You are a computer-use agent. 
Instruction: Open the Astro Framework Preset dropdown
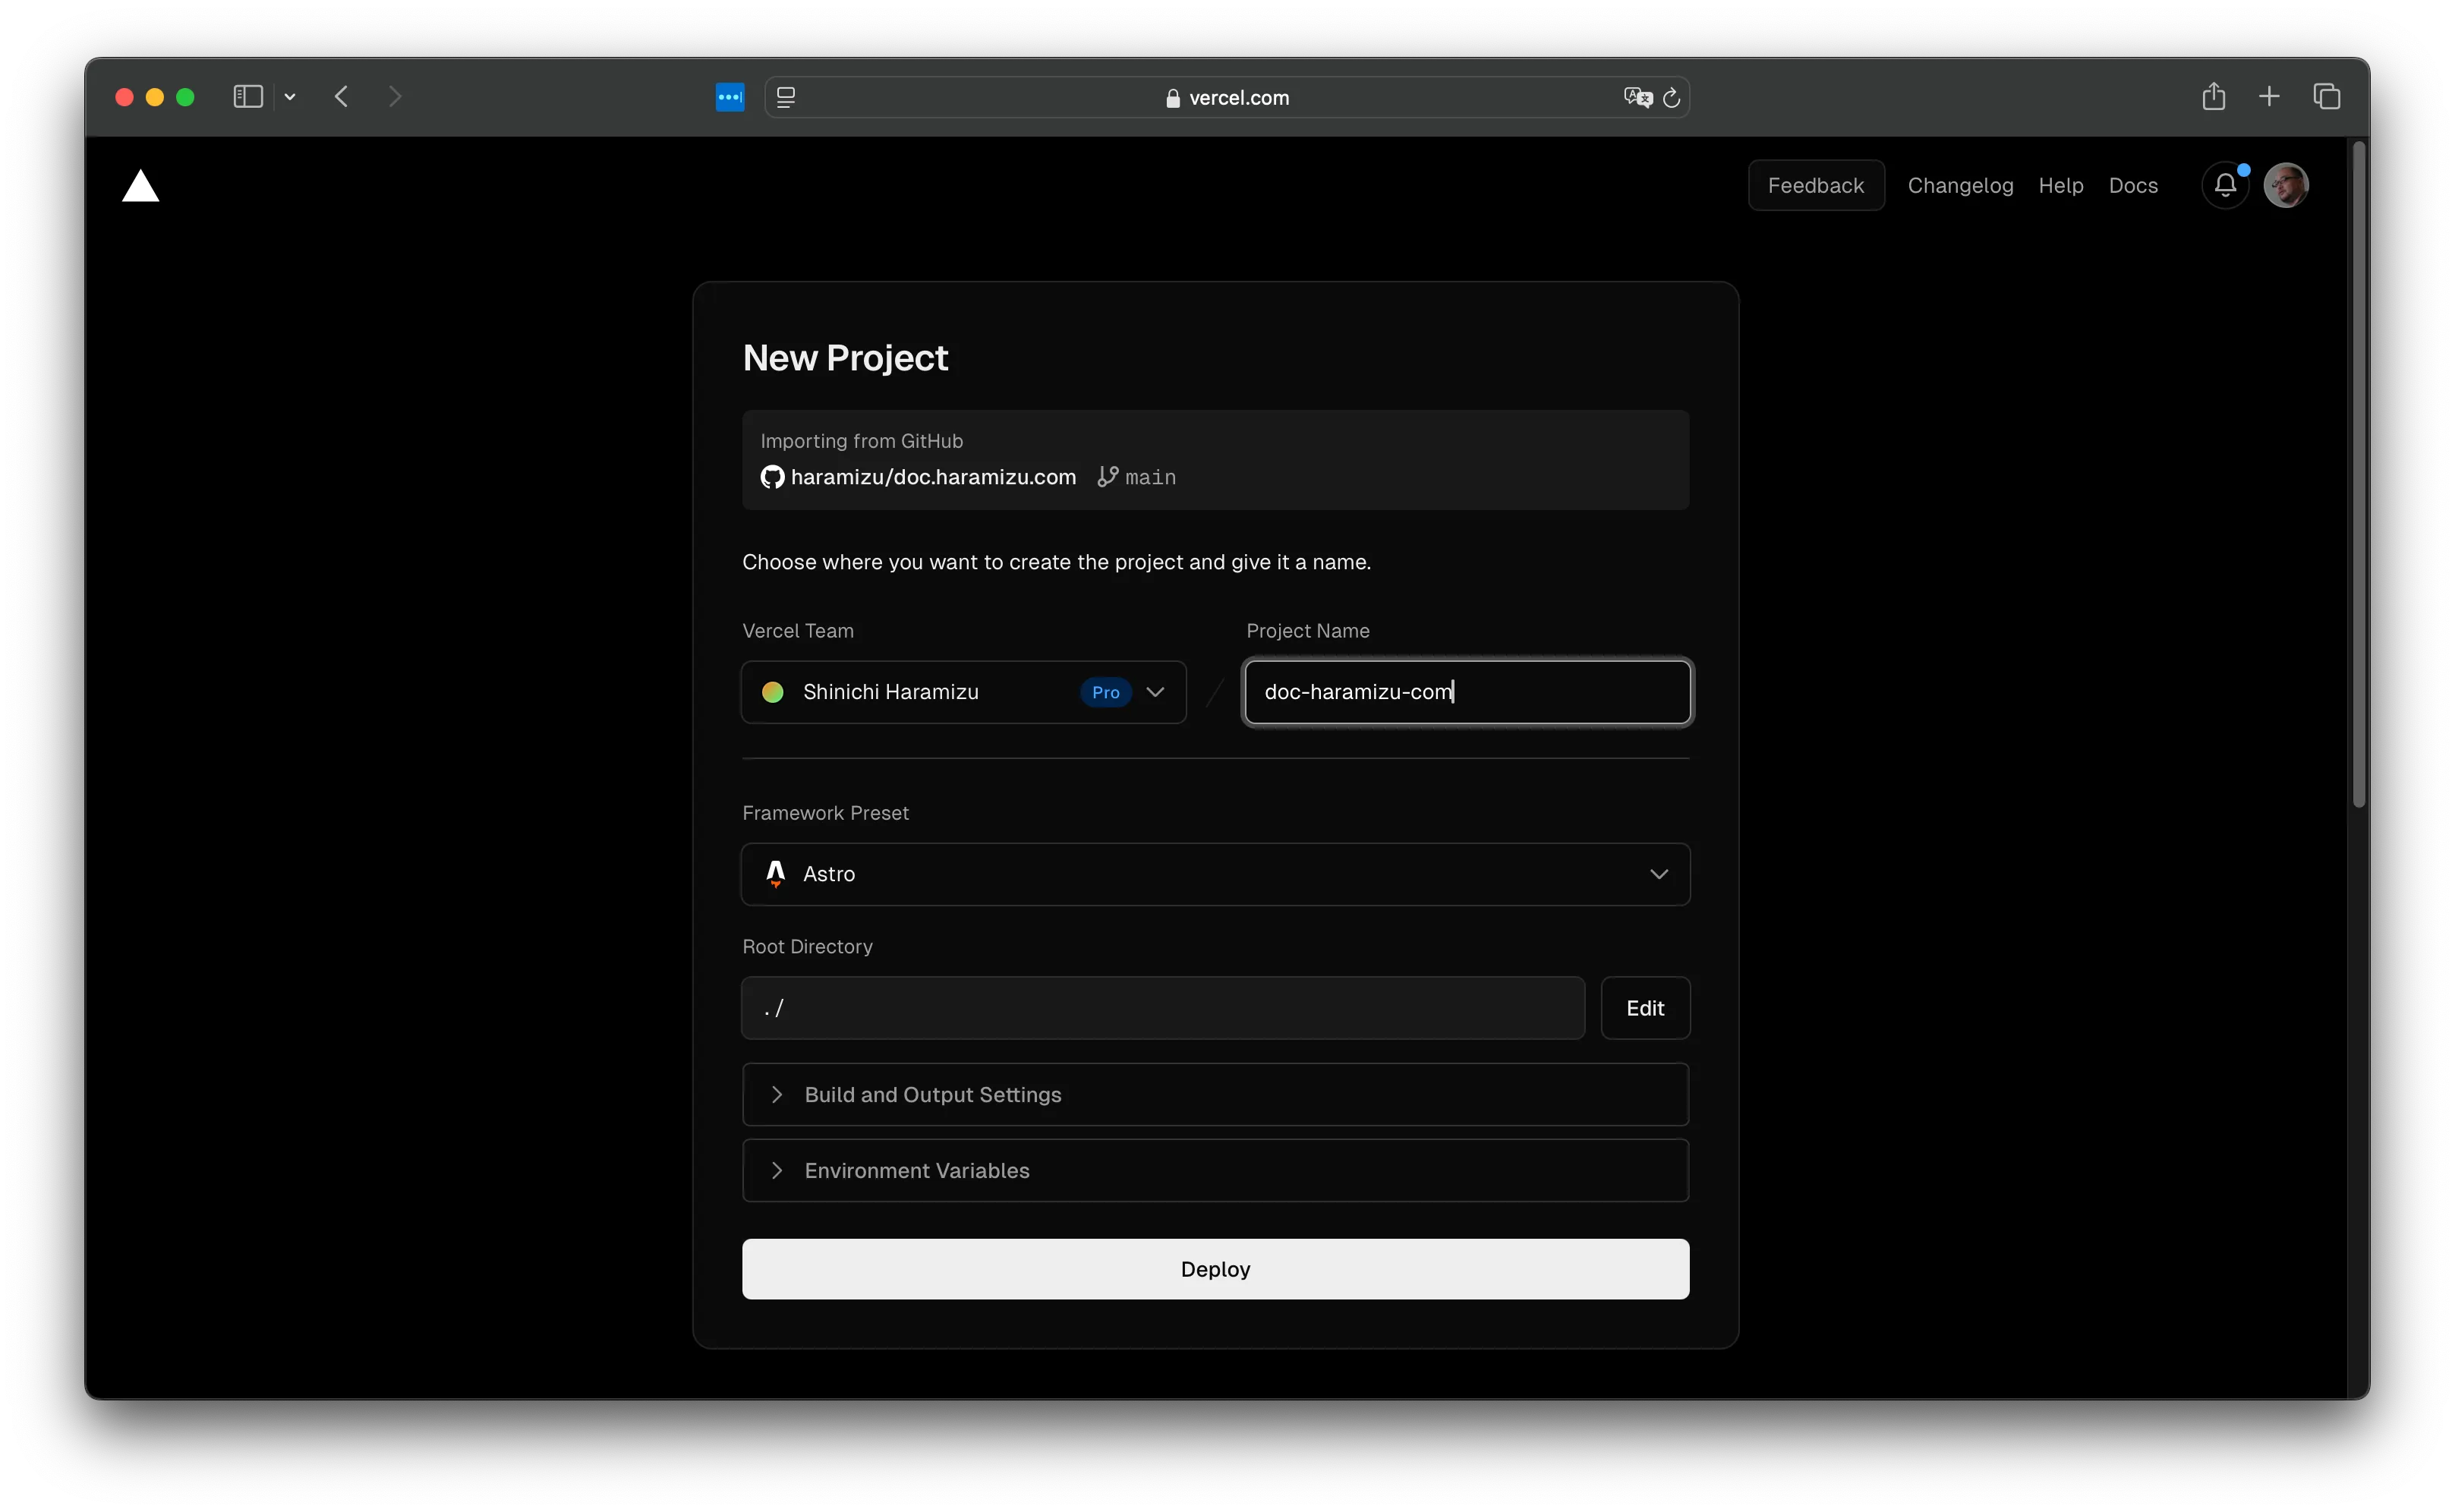(x=1215, y=874)
